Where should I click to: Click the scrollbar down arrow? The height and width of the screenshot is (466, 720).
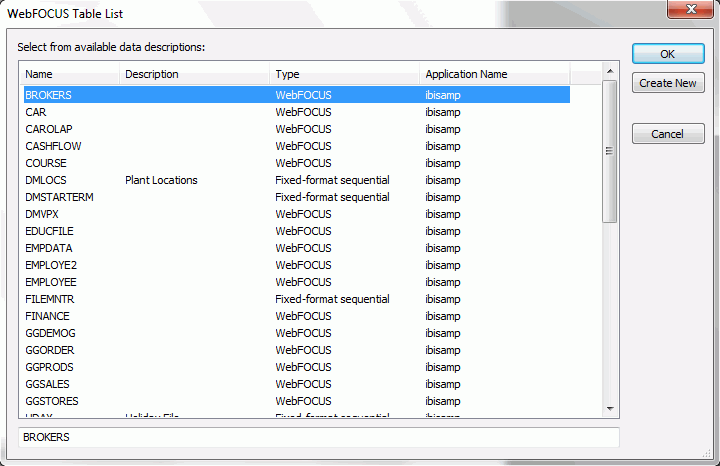pyautogui.click(x=610, y=408)
